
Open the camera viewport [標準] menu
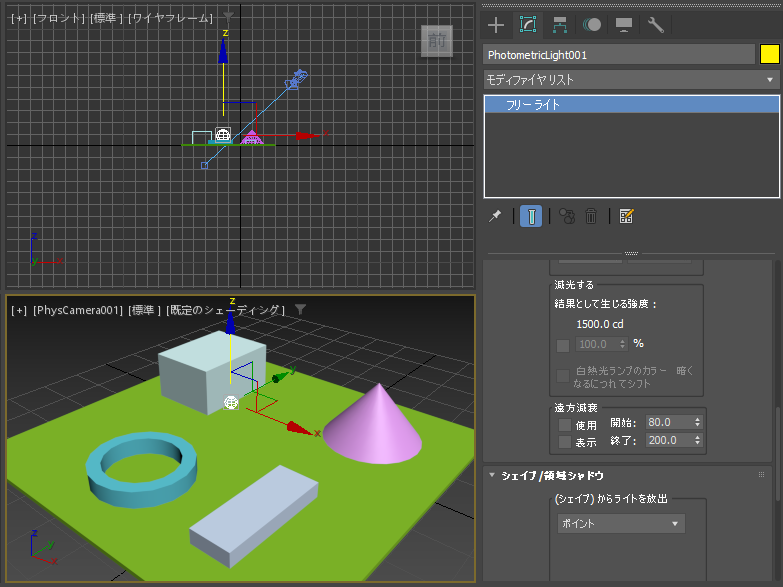144,310
